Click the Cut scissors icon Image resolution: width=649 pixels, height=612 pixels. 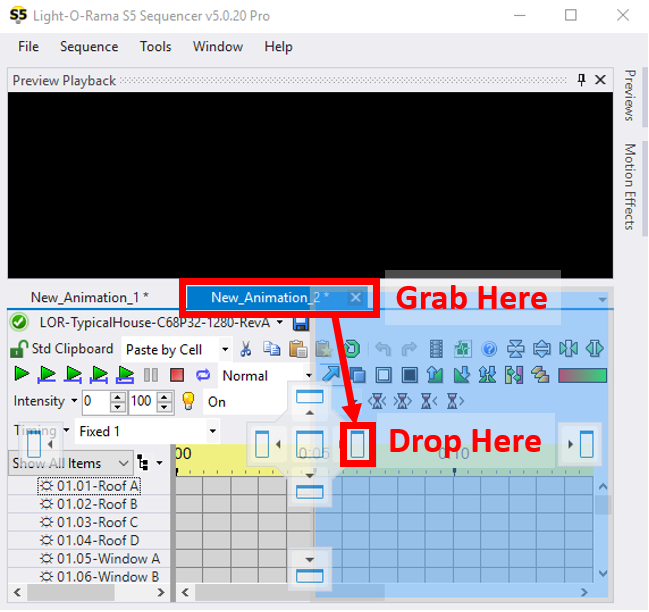click(246, 349)
